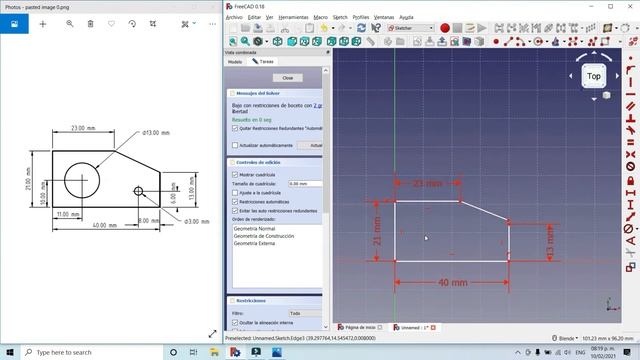Toggle Ajuste a la cuadrícula checkbox
640x360 pixels.
point(235,192)
